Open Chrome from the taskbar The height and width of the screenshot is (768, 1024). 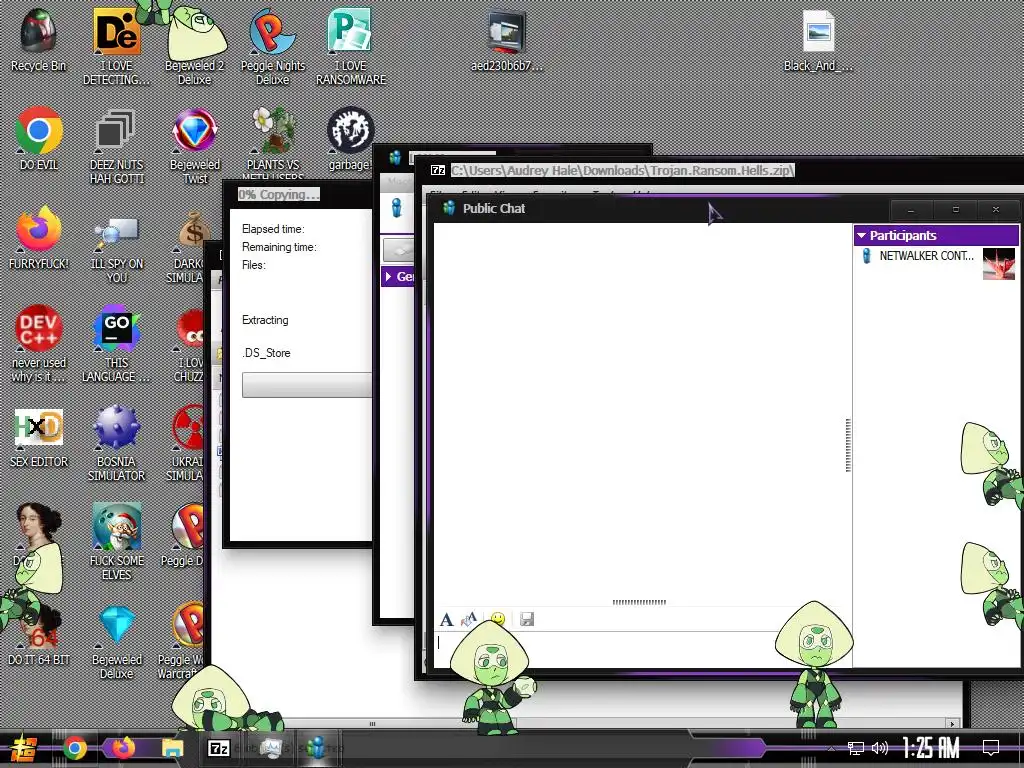(x=74, y=748)
